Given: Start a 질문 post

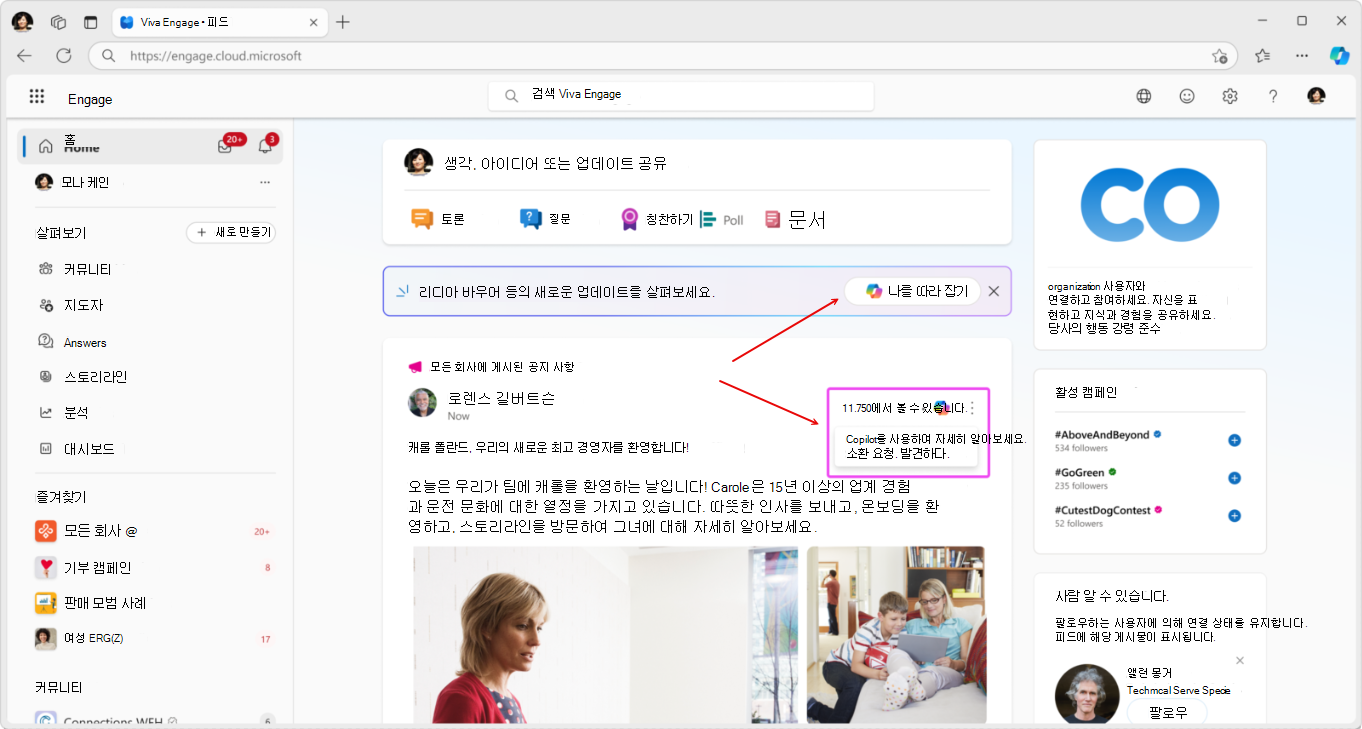Looking at the screenshot, I should [x=545, y=219].
